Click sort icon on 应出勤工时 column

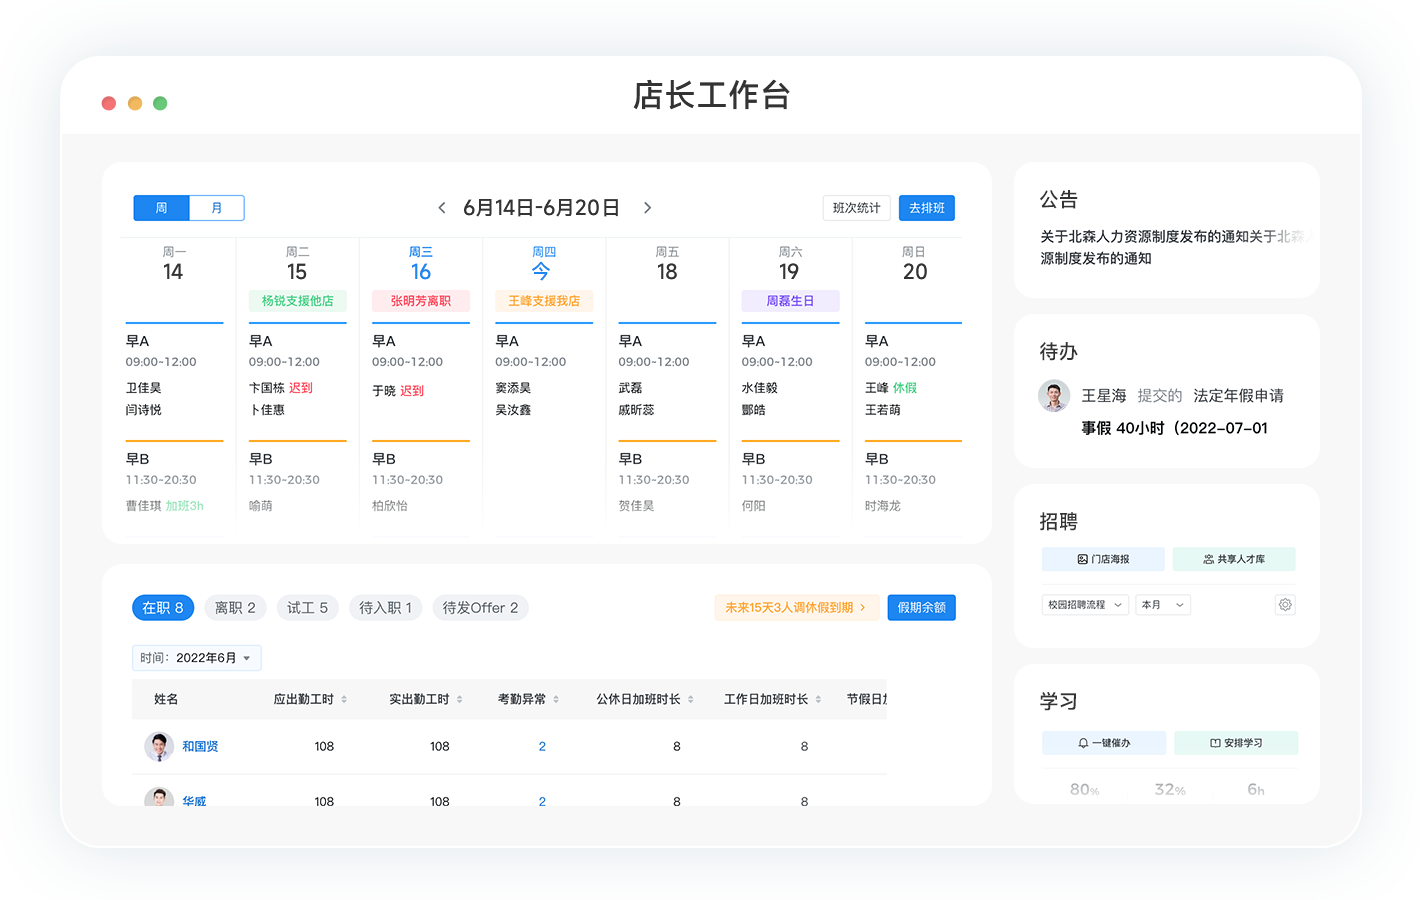(x=344, y=700)
